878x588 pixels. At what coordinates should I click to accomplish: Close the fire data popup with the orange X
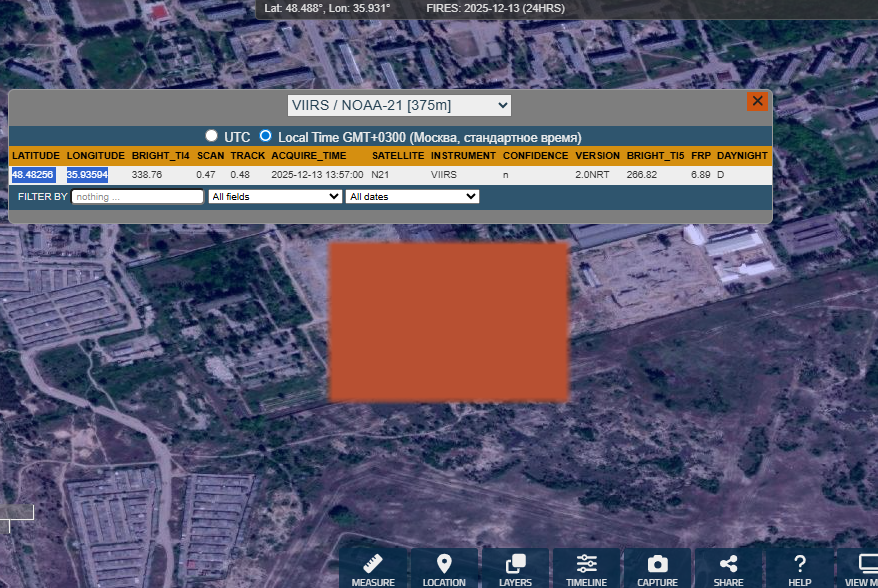757,101
